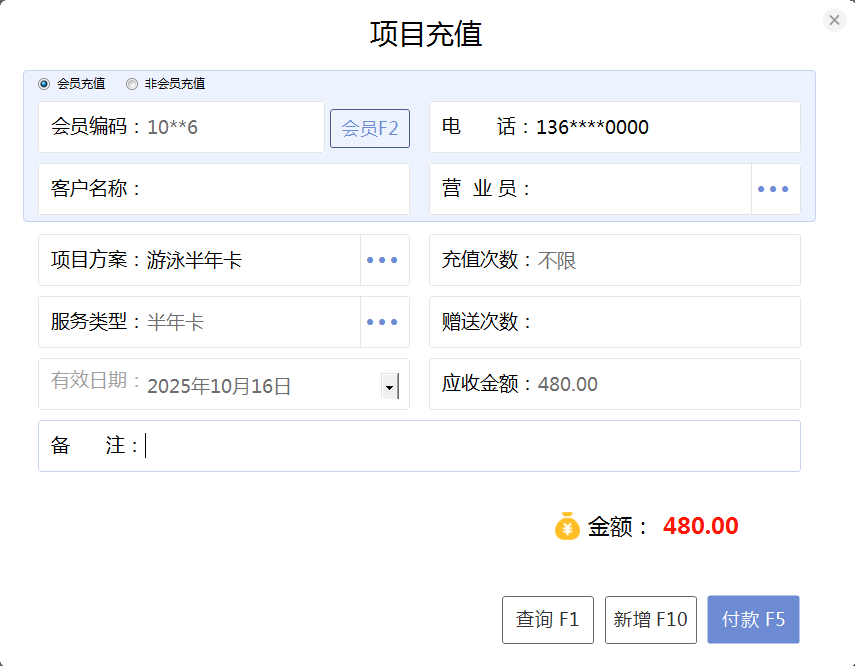The width and height of the screenshot is (855, 666).
Task: Click the gold money bag icon
Action: [x=567, y=526]
